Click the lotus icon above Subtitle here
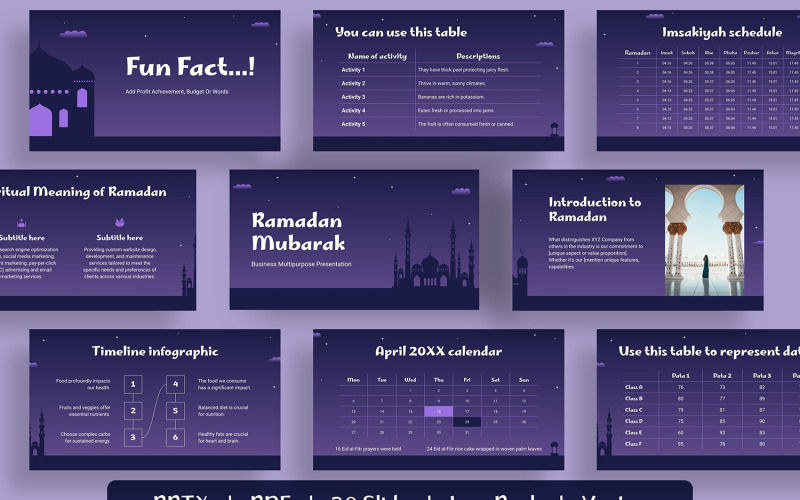The width and height of the screenshot is (800, 500). [x=119, y=222]
